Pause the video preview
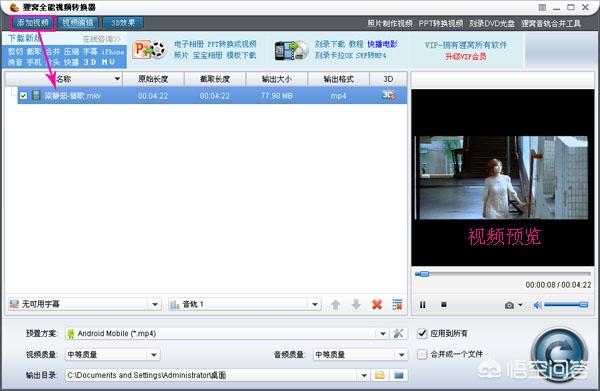This screenshot has width=600, height=391. point(422,305)
